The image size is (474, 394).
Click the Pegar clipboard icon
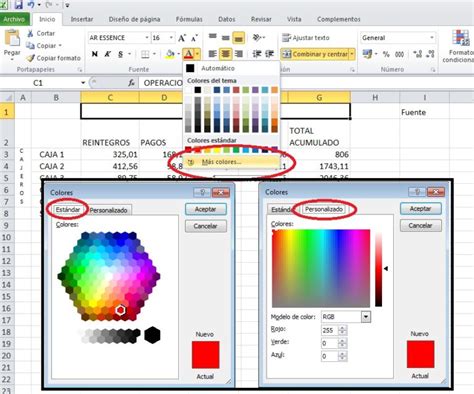(12, 37)
